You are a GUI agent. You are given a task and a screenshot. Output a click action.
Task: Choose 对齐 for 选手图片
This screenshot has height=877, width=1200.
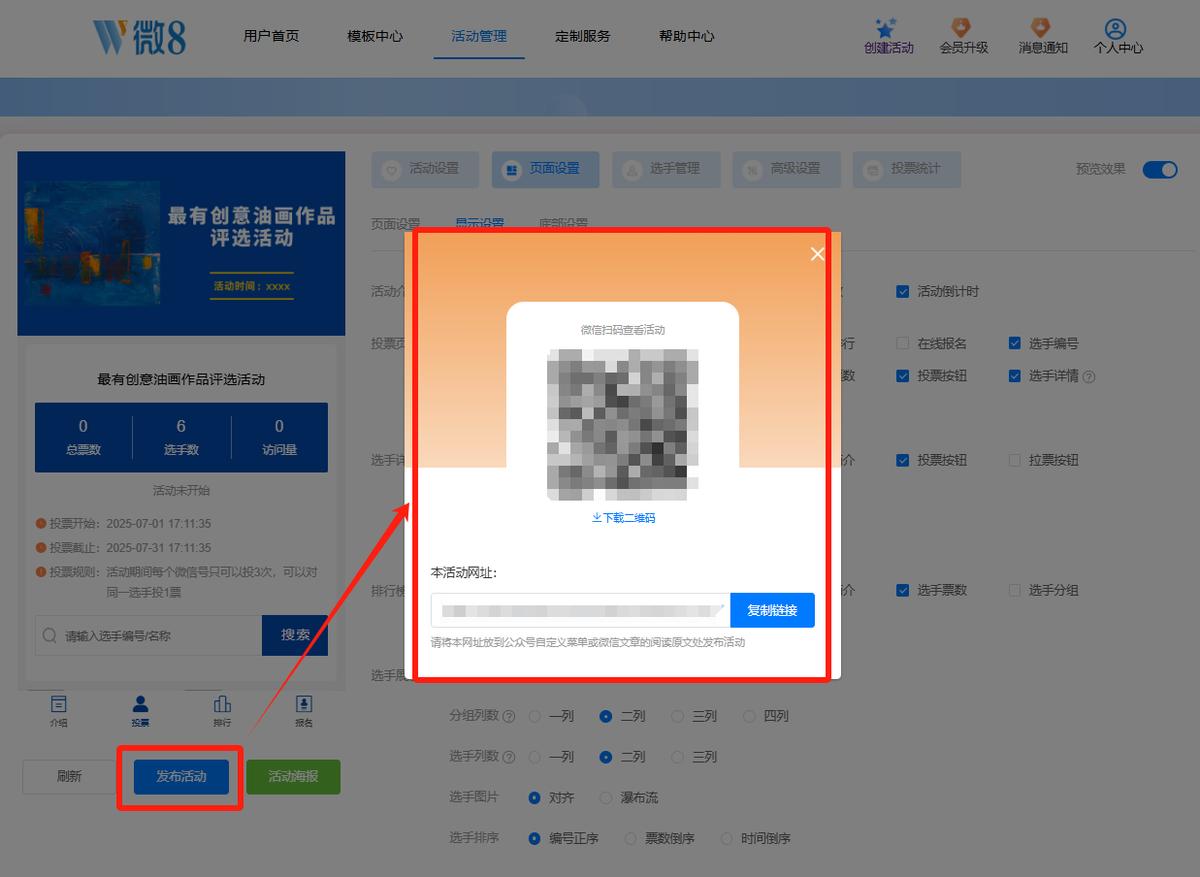pyautogui.click(x=535, y=798)
